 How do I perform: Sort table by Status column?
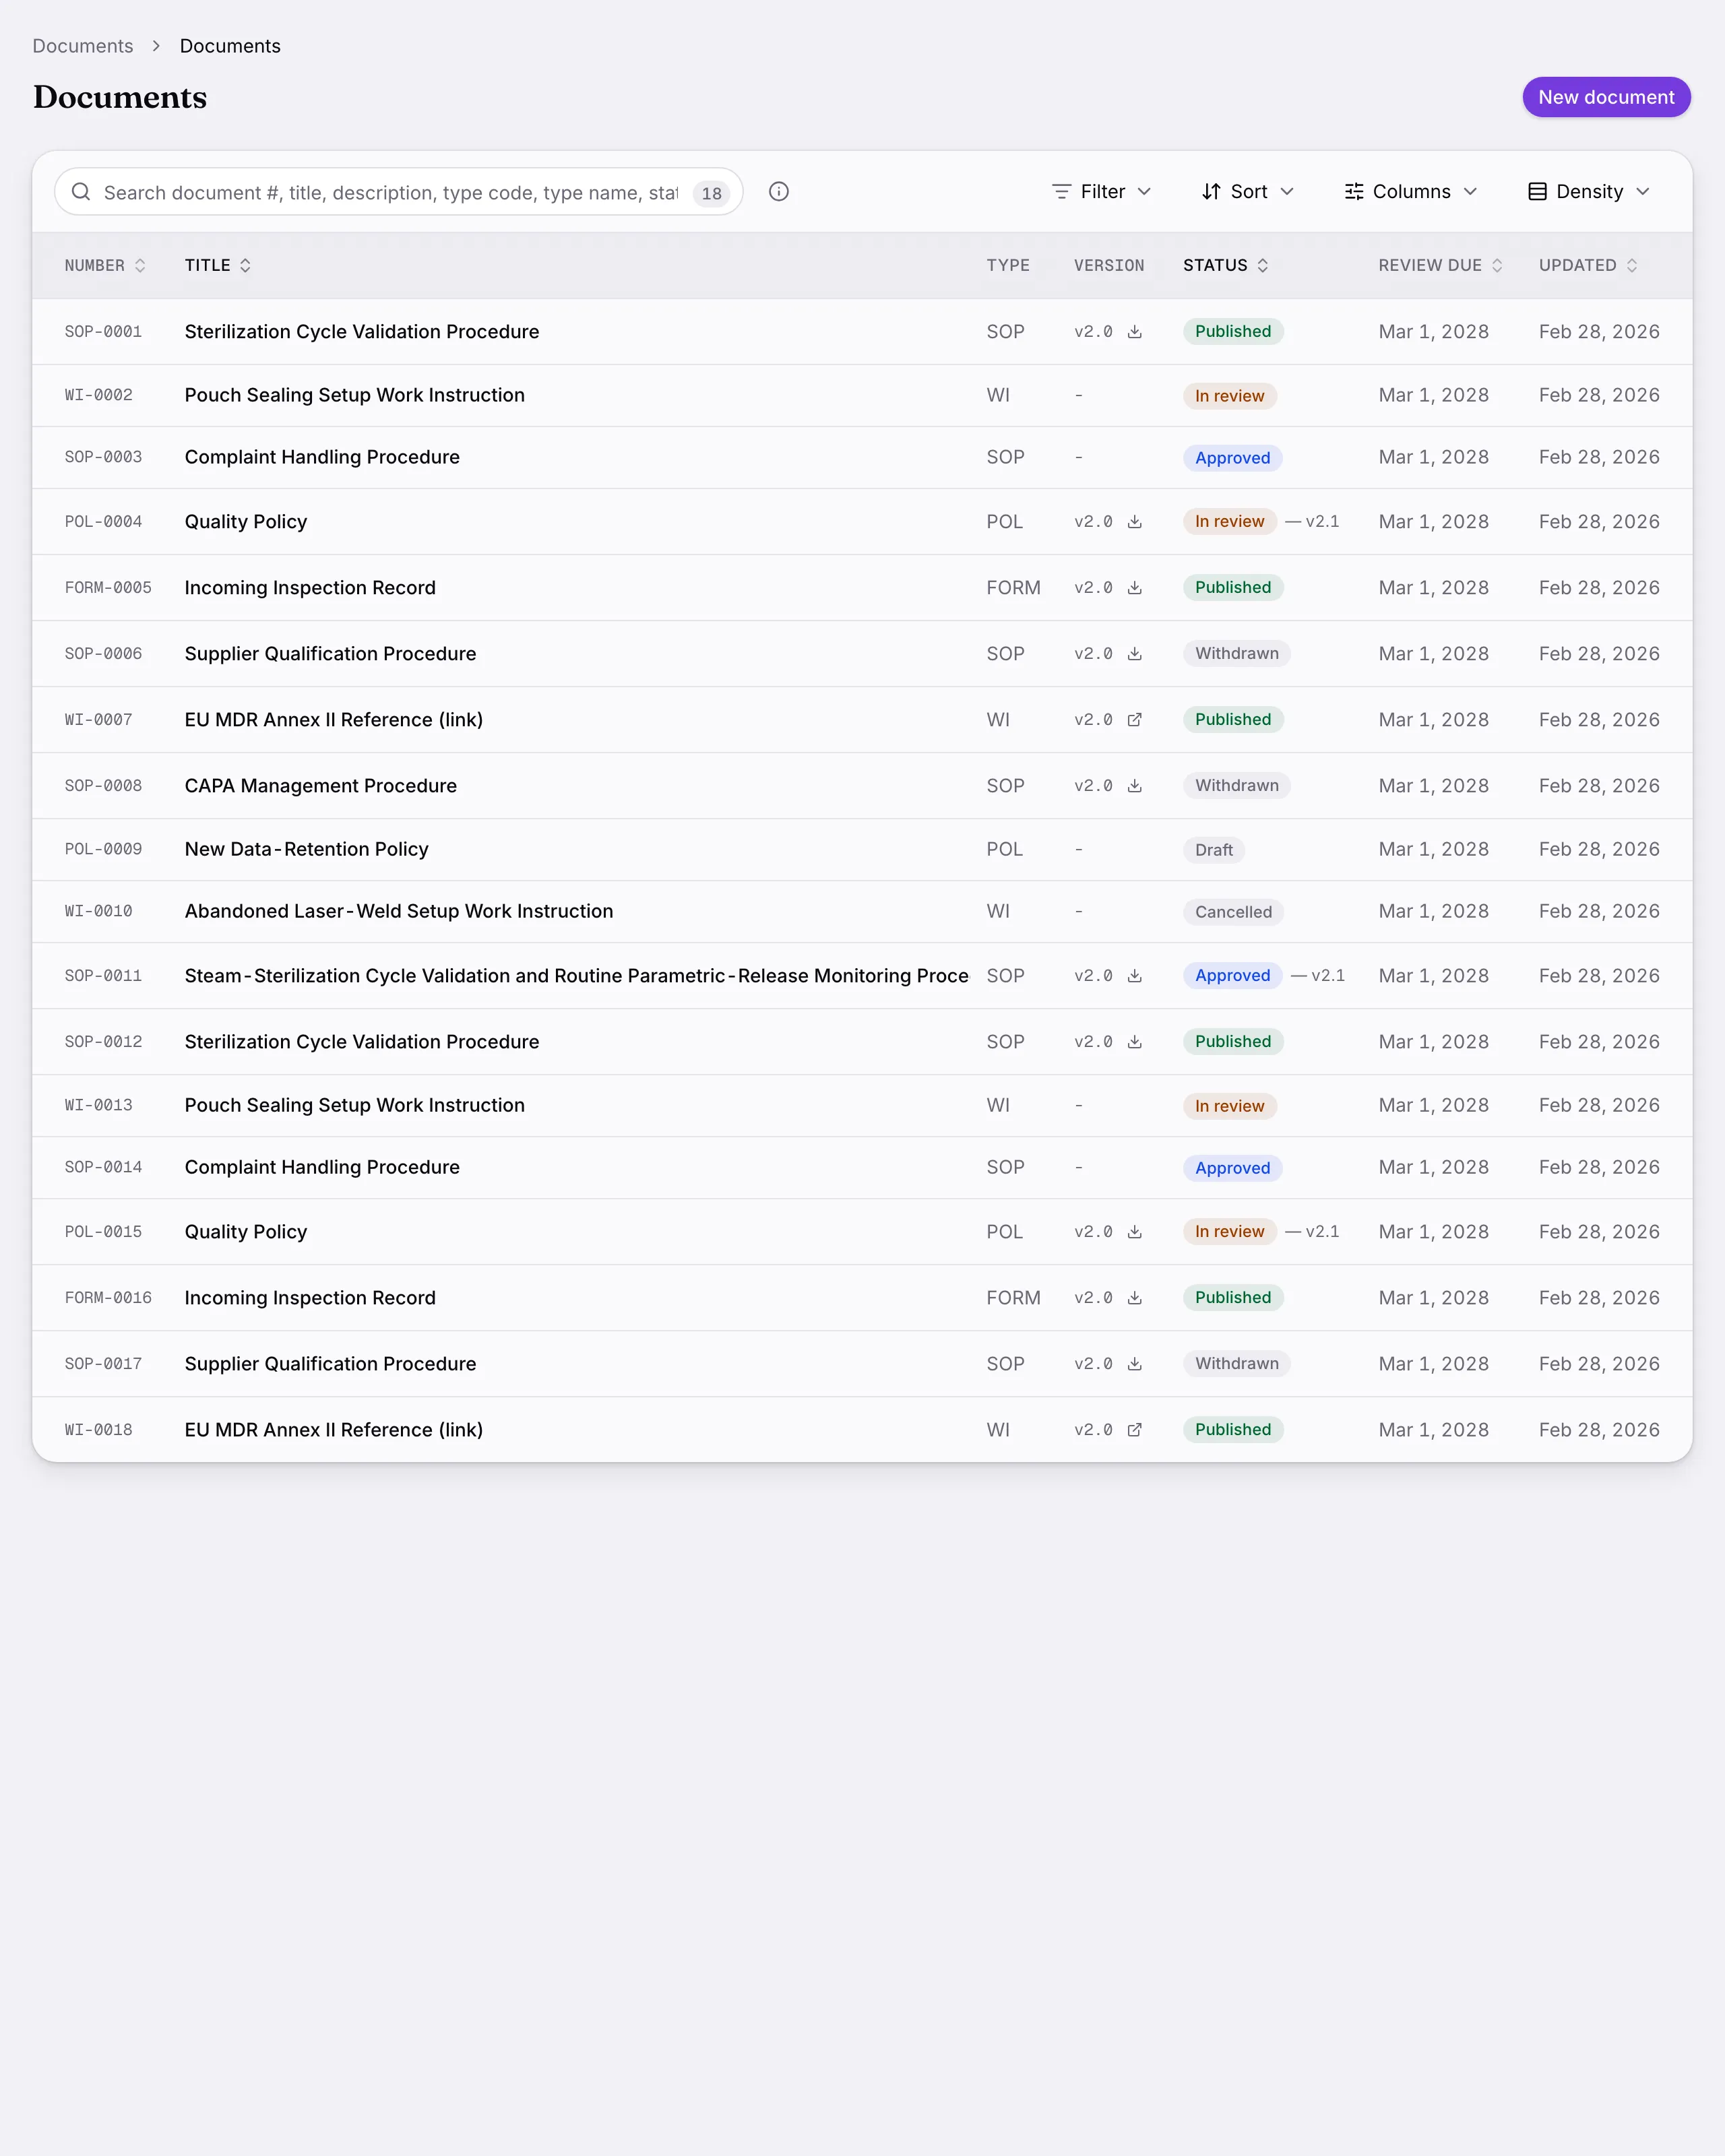point(1226,266)
